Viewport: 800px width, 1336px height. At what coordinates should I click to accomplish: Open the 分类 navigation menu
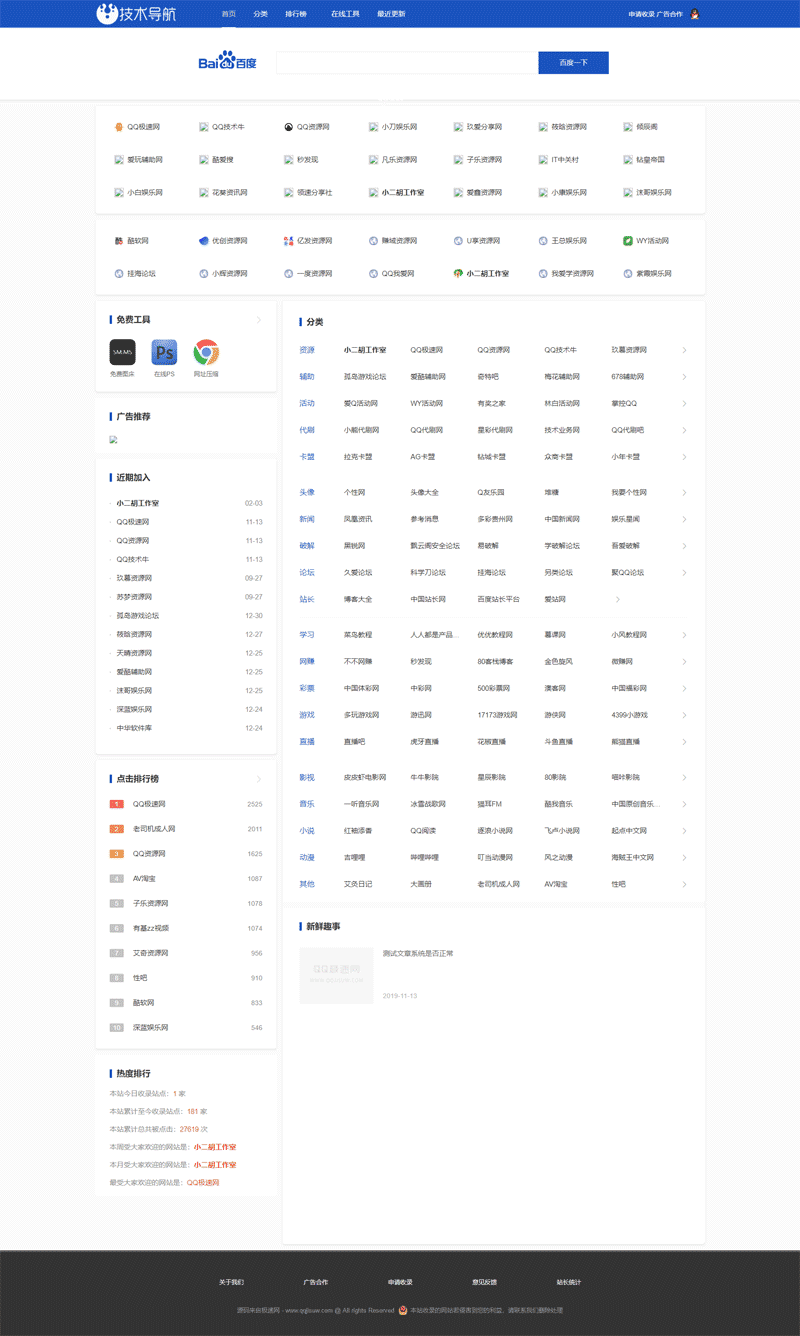(x=259, y=14)
